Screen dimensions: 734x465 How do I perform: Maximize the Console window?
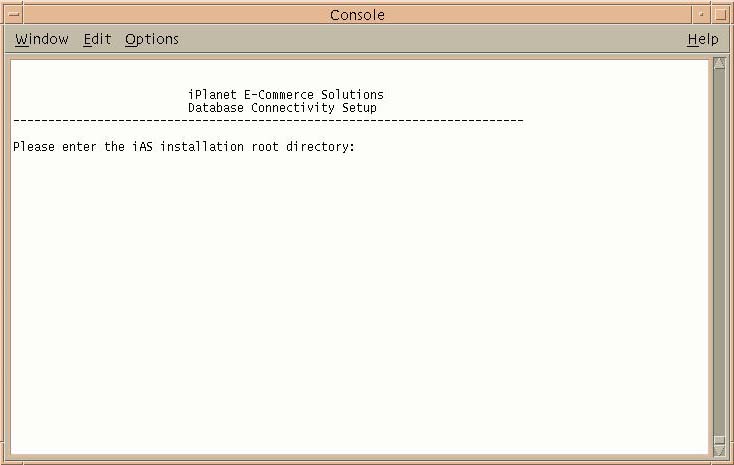tap(721, 15)
